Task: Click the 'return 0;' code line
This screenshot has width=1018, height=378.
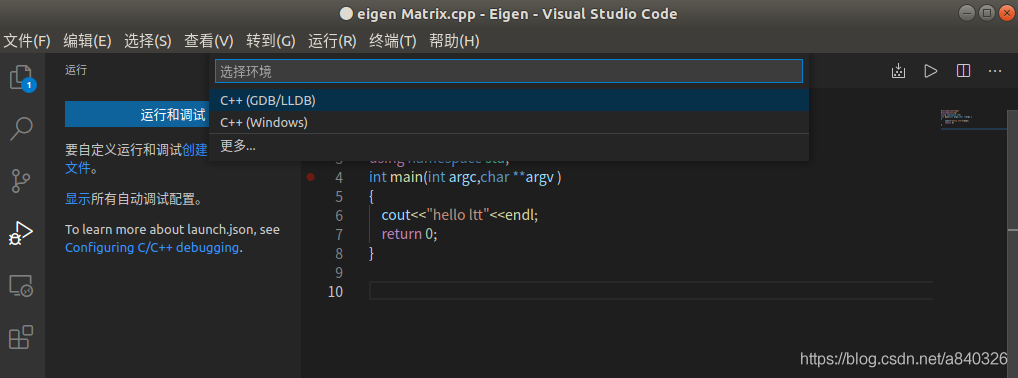Action: click(x=409, y=234)
